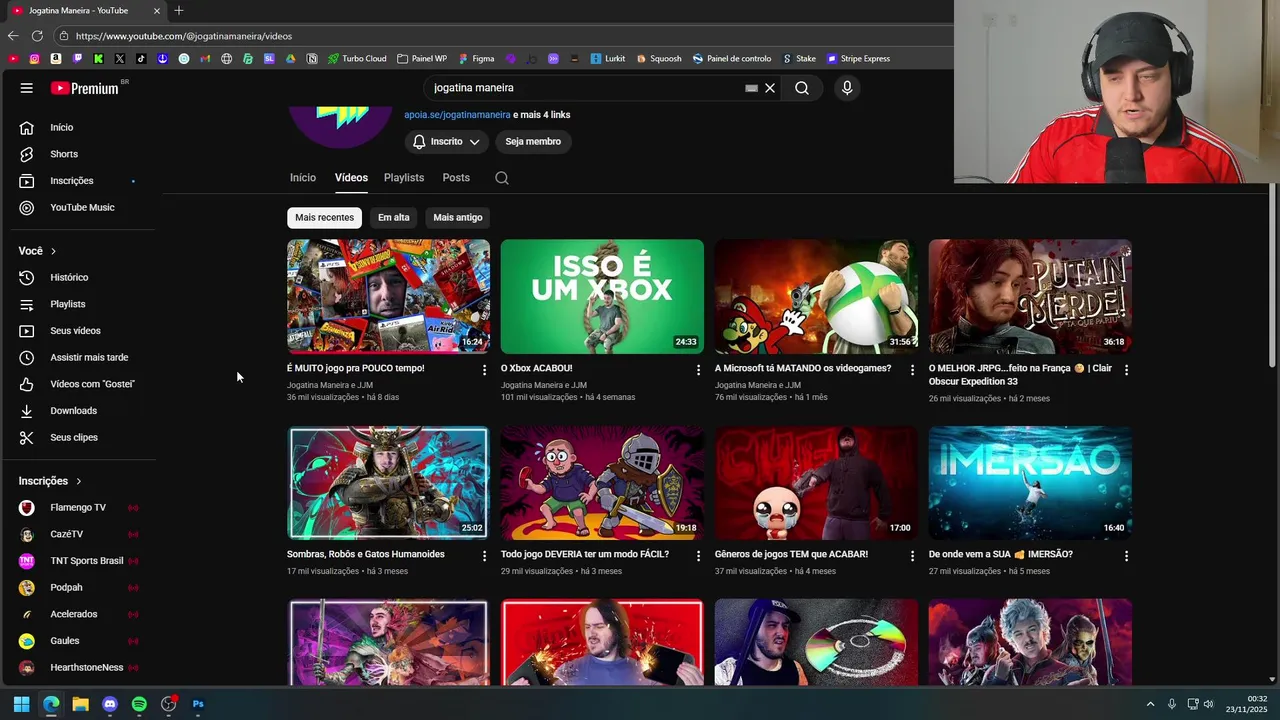Viewport: 1280px width, 720px height.
Task: Open title Todo jogo DEVERIA ter um modo FÁCIL?
Action: click(585, 554)
